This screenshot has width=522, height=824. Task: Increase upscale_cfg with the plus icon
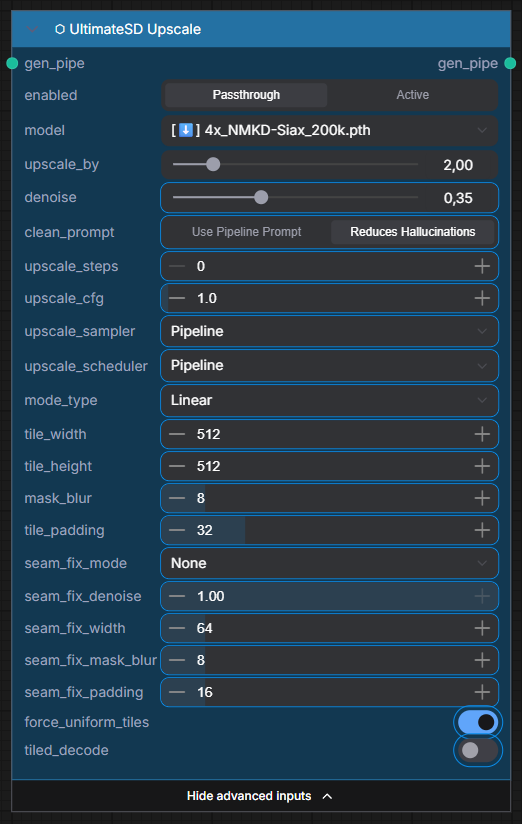coord(482,298)
